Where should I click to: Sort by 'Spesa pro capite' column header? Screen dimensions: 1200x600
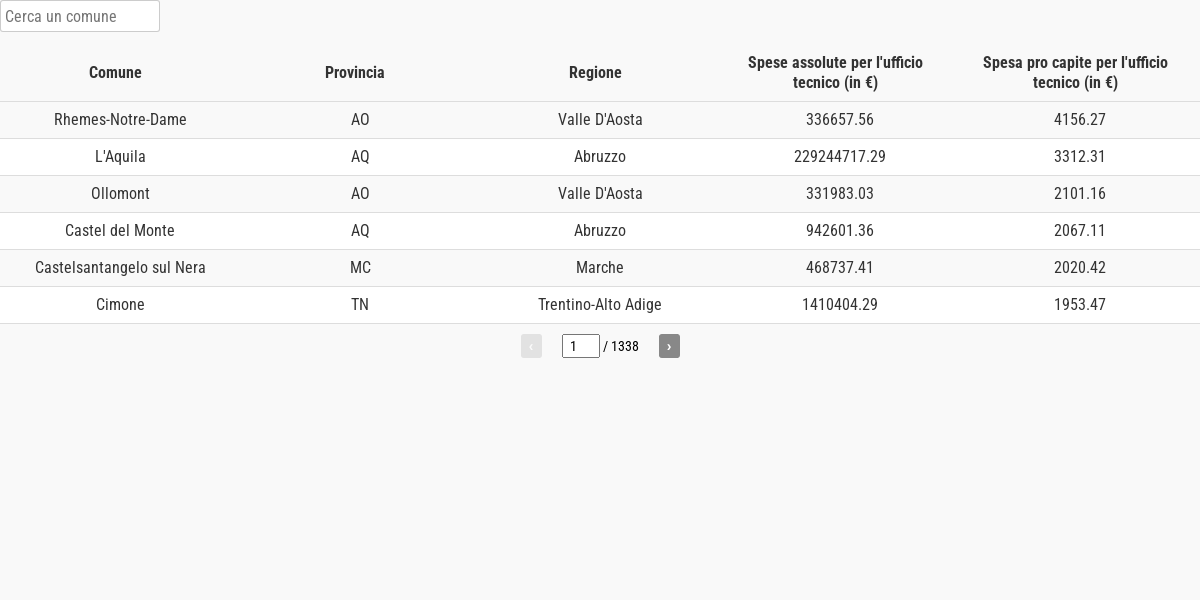(1075, 72)
